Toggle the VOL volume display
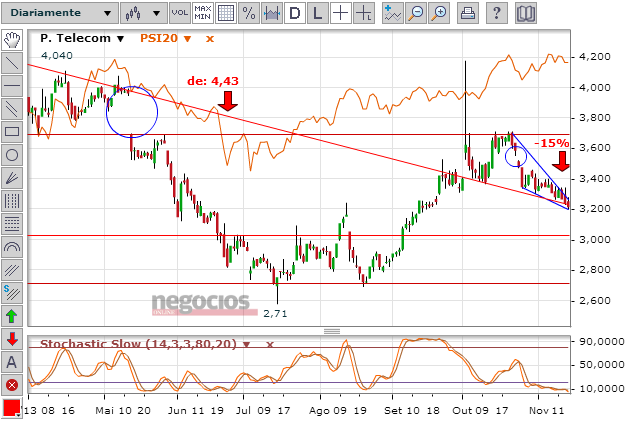Screen dimensions: 634x425 point(180,13)
